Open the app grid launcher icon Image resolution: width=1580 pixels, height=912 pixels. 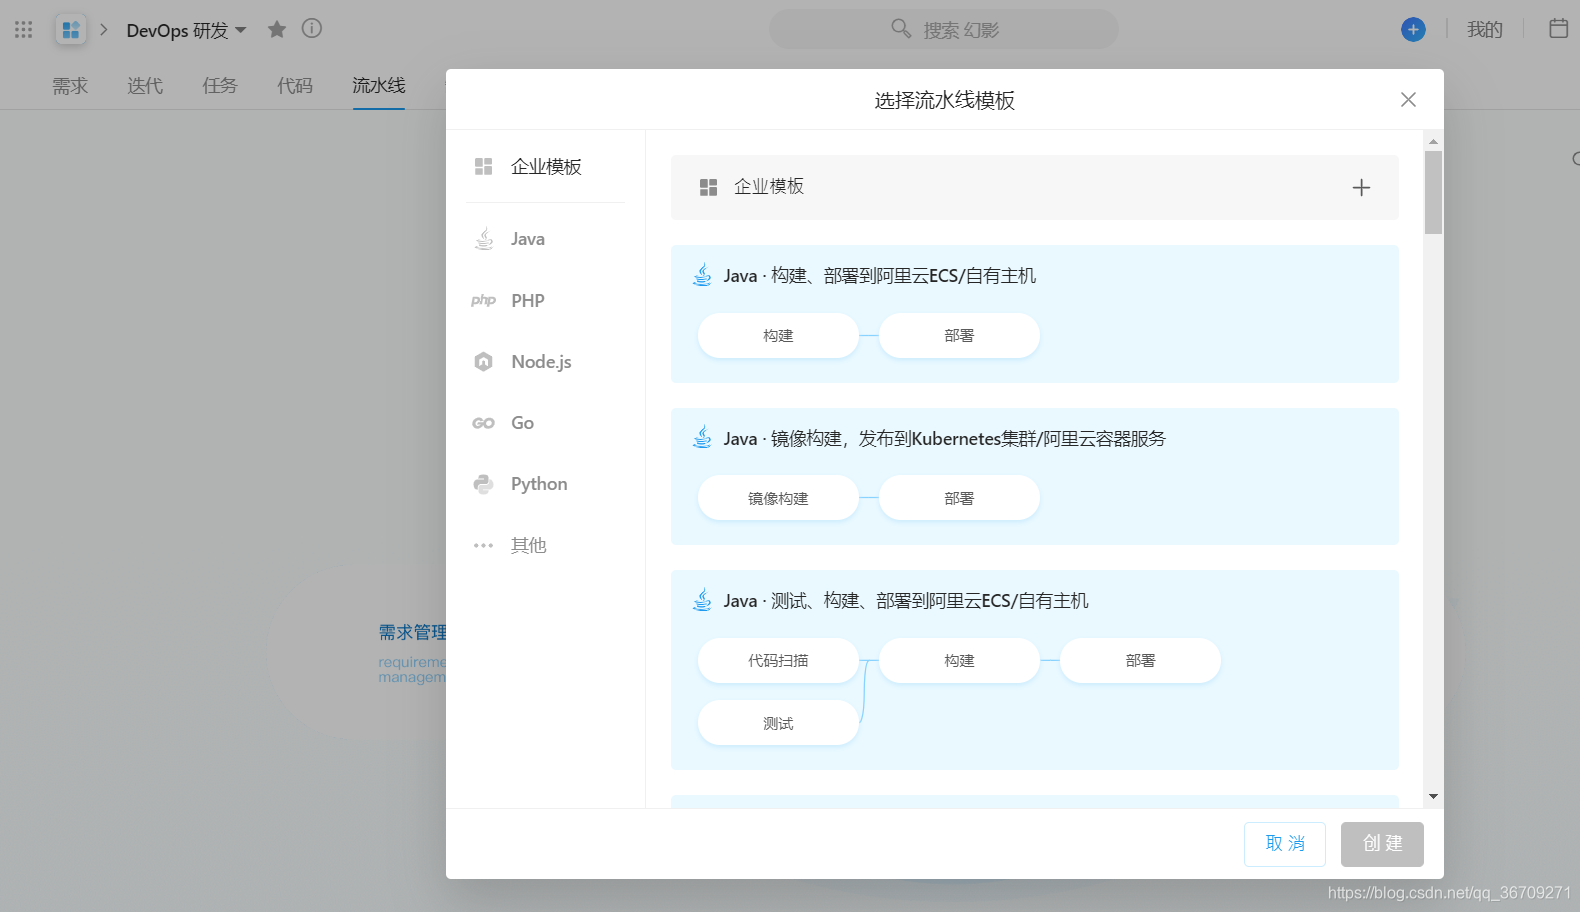click(24, 30)
